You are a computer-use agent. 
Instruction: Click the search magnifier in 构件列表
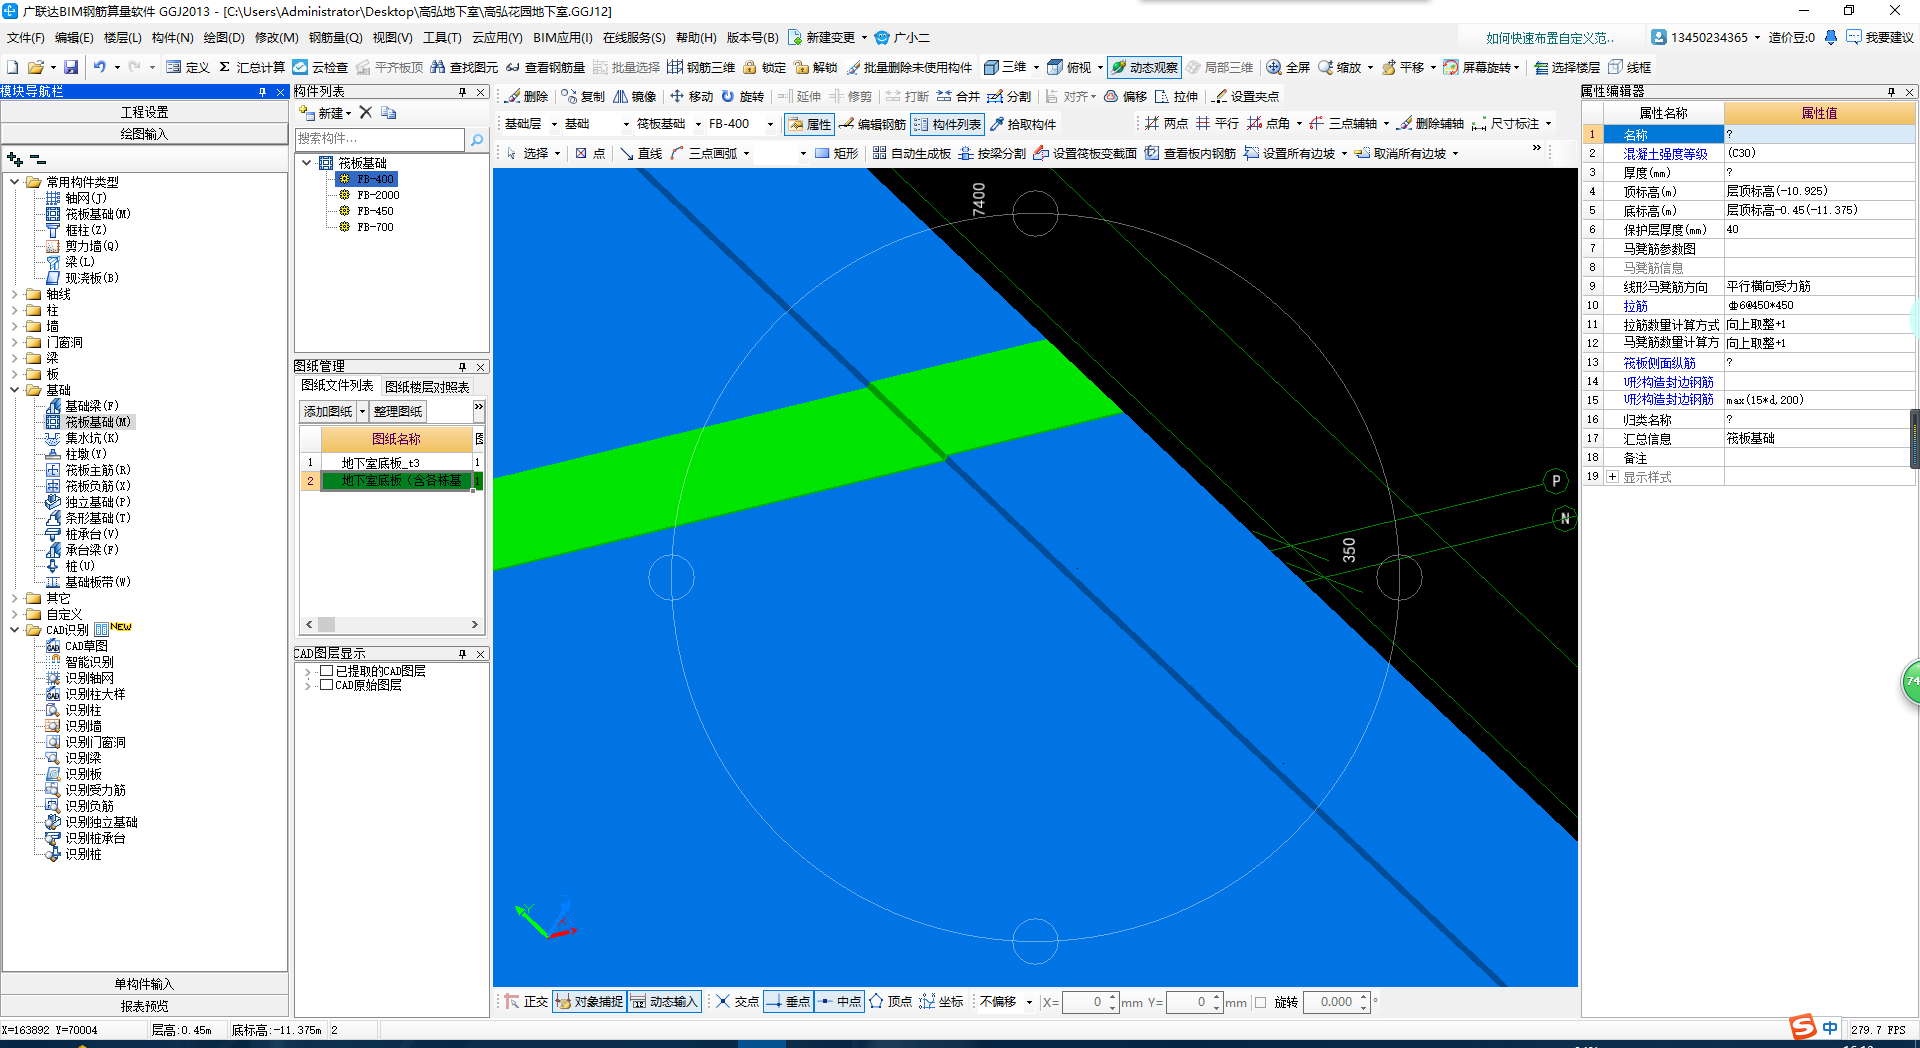pos(477,140)
